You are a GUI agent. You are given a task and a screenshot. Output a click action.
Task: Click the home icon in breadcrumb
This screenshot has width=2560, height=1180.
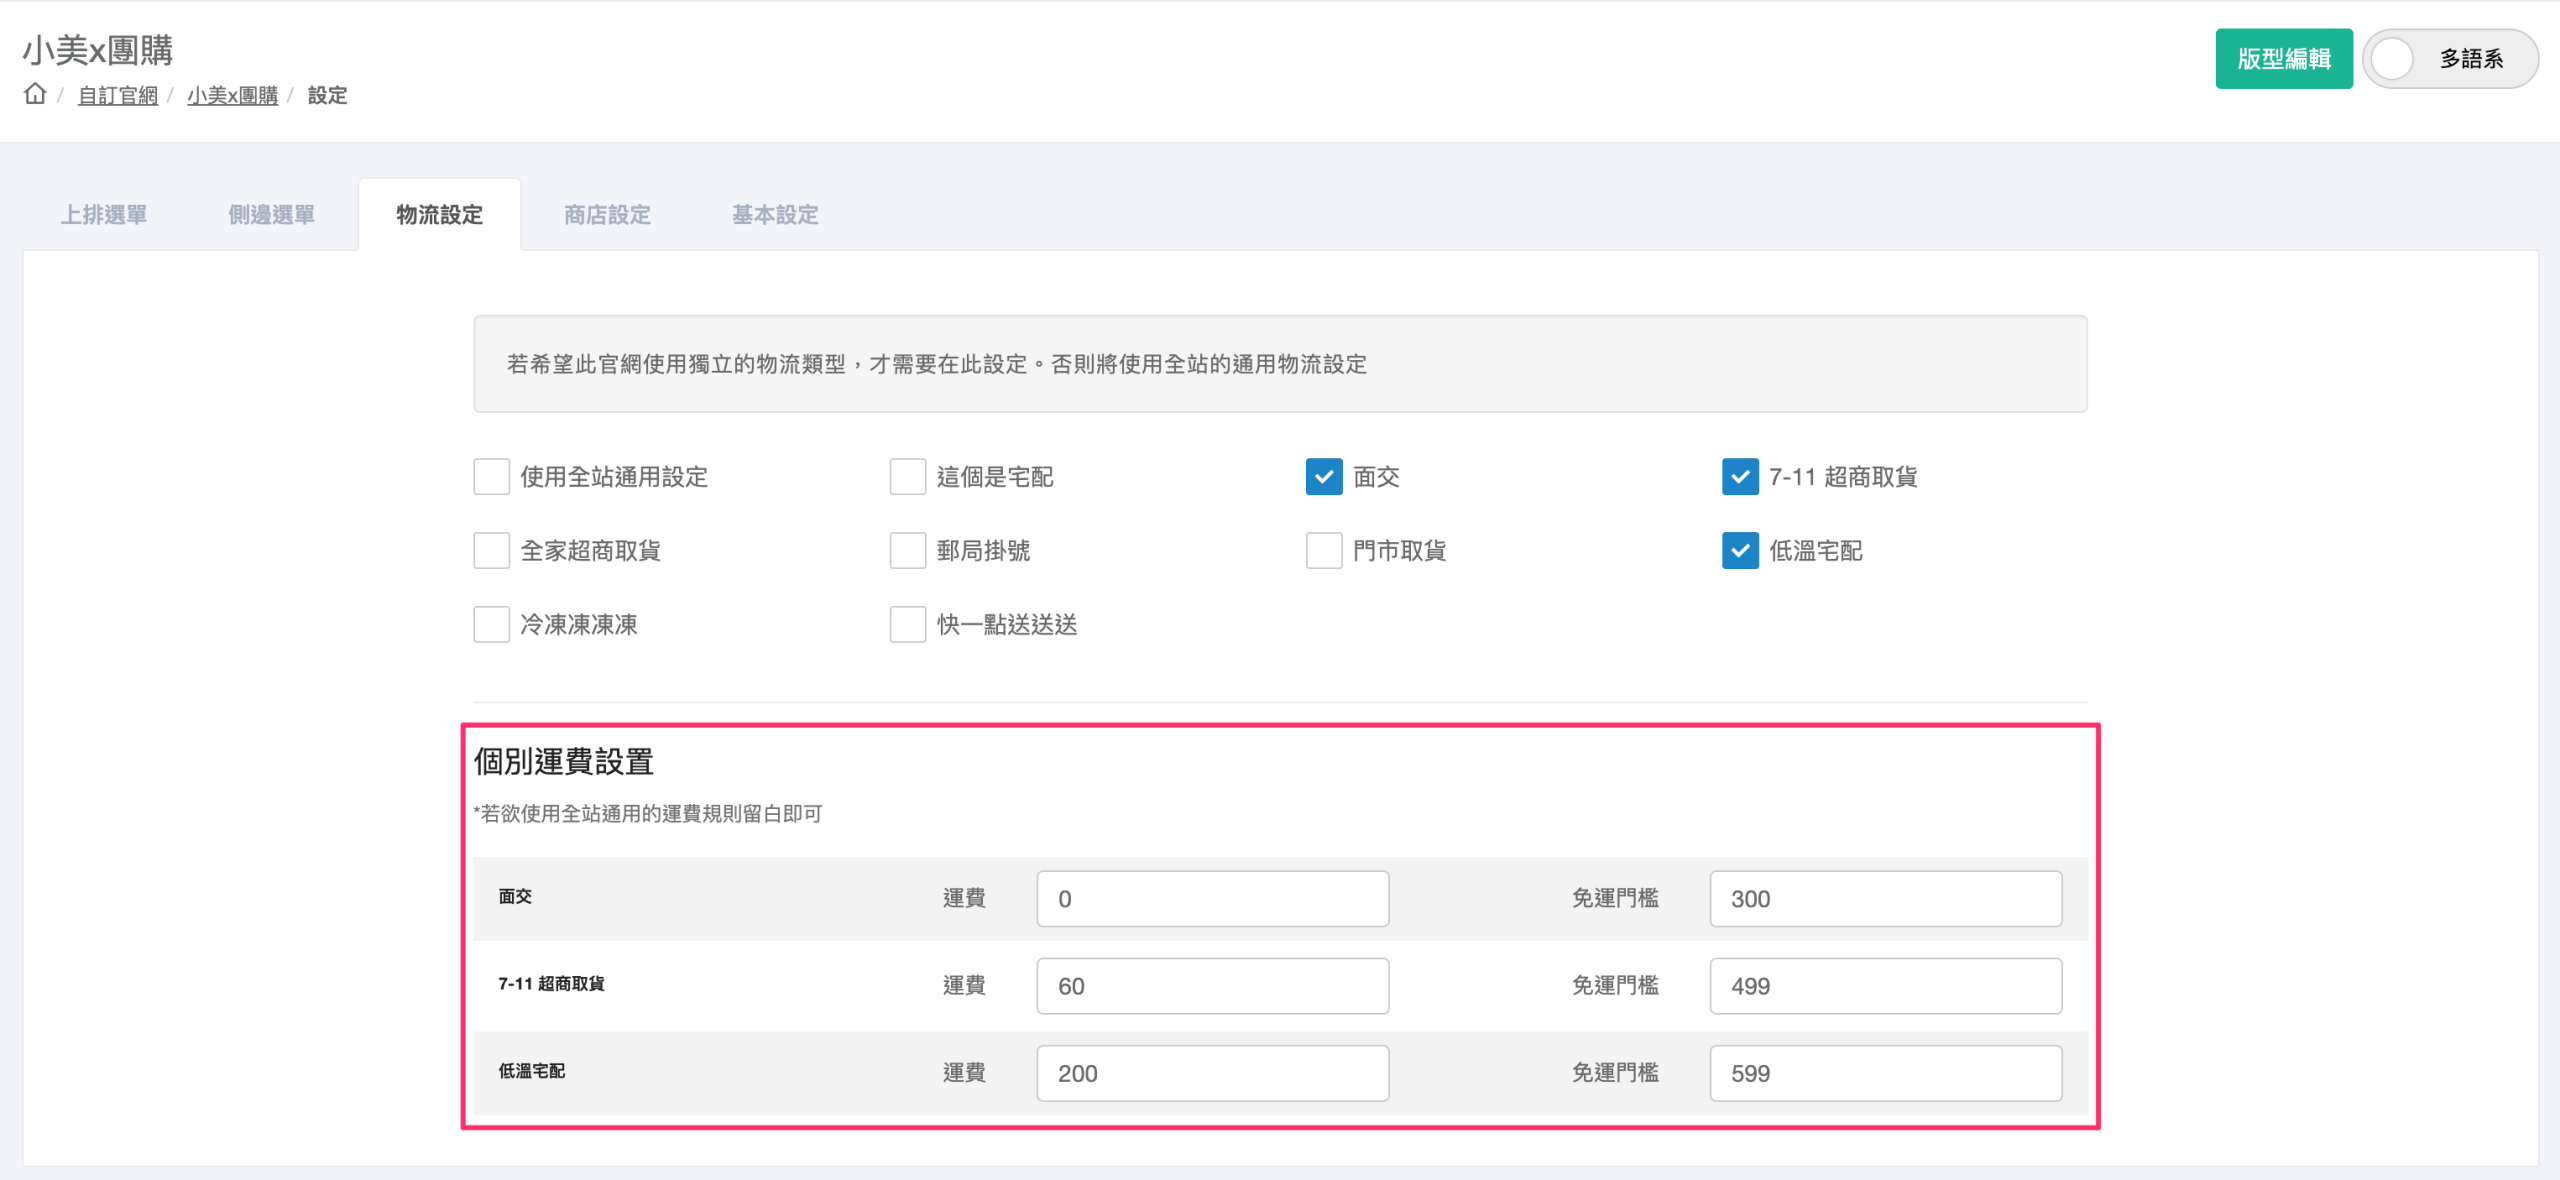tap(35, 94)
